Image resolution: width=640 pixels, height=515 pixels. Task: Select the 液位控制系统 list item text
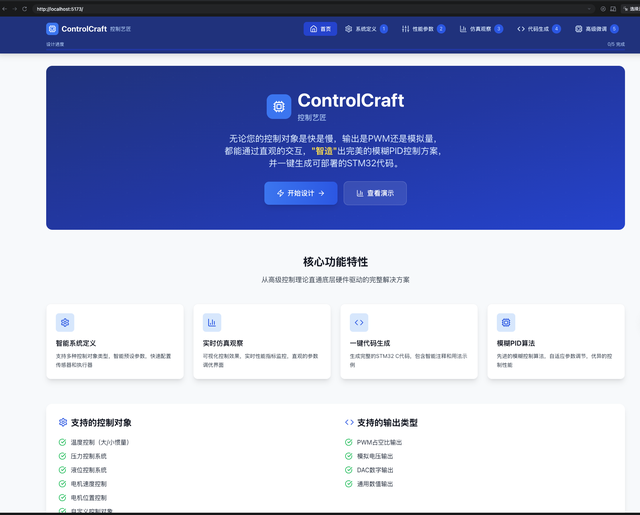(x=89, y=470)
